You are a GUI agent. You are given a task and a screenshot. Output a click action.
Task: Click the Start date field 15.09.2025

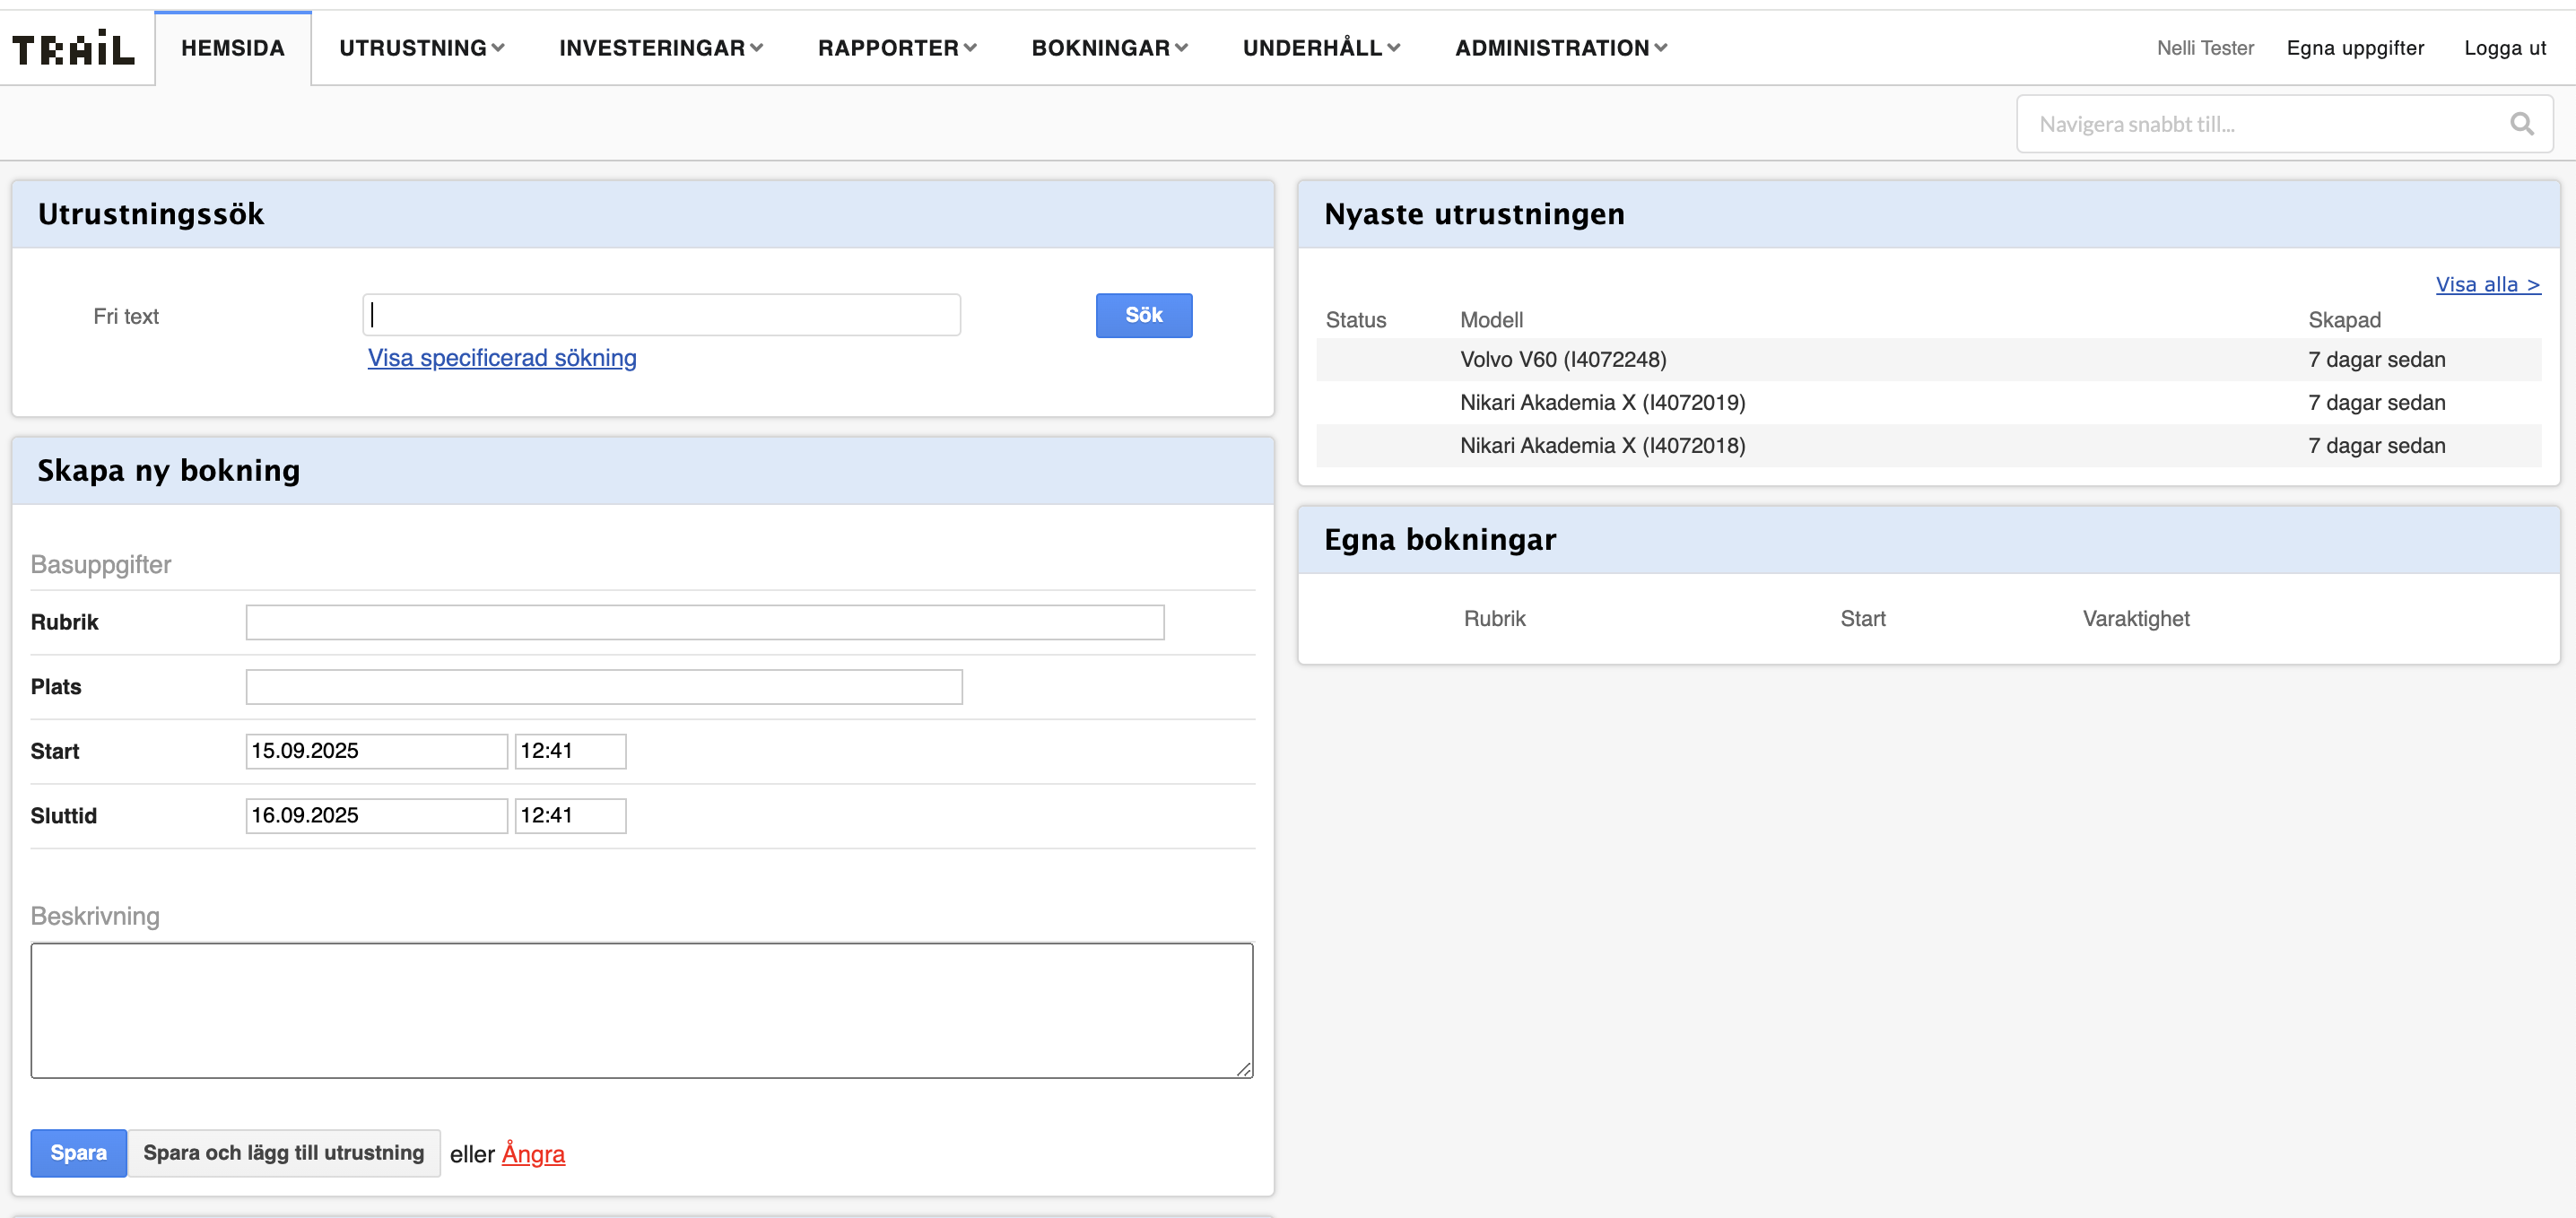pos(376,751)
